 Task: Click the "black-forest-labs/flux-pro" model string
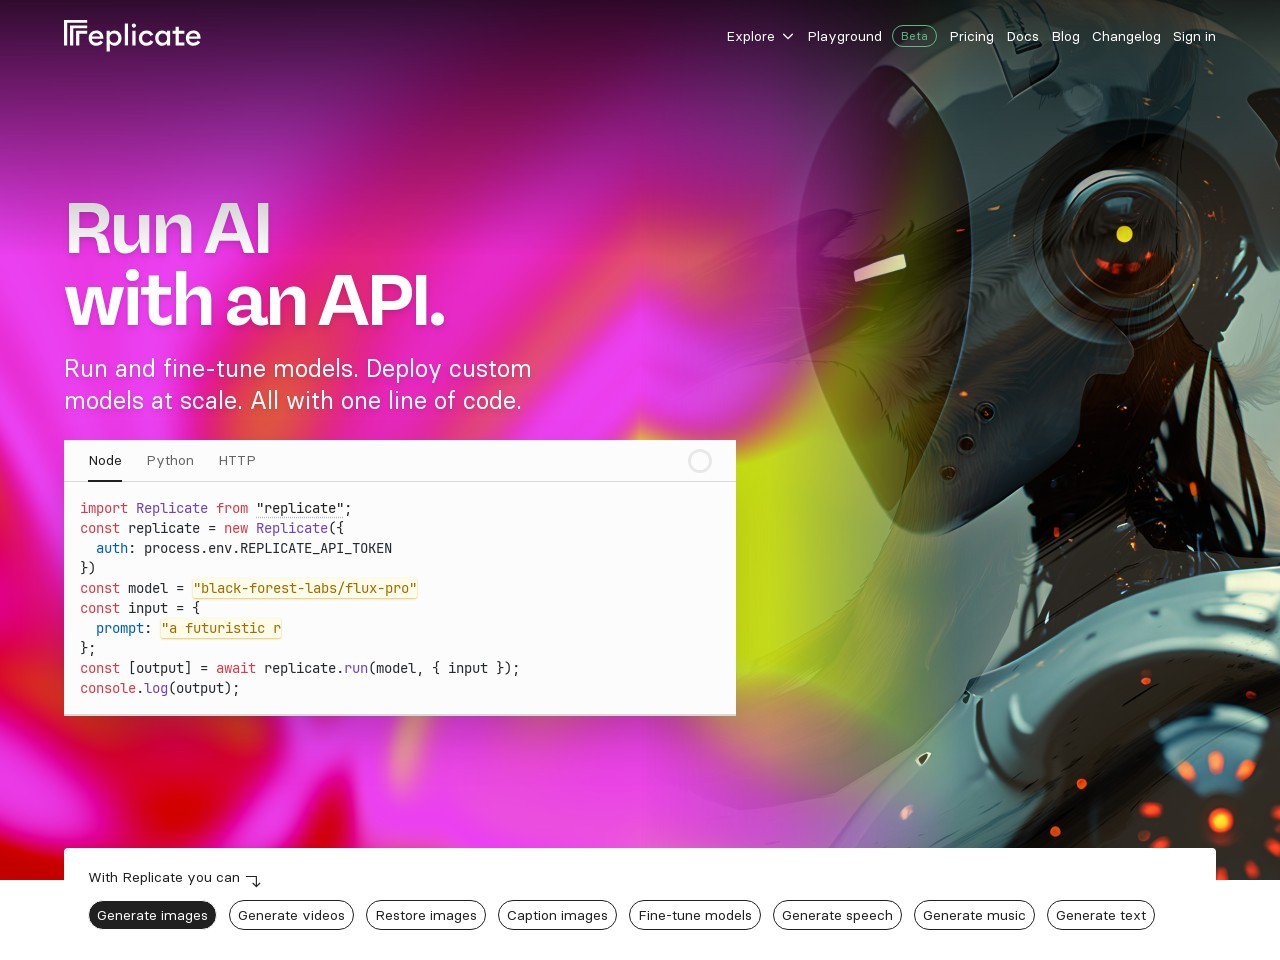pos(305,589)
